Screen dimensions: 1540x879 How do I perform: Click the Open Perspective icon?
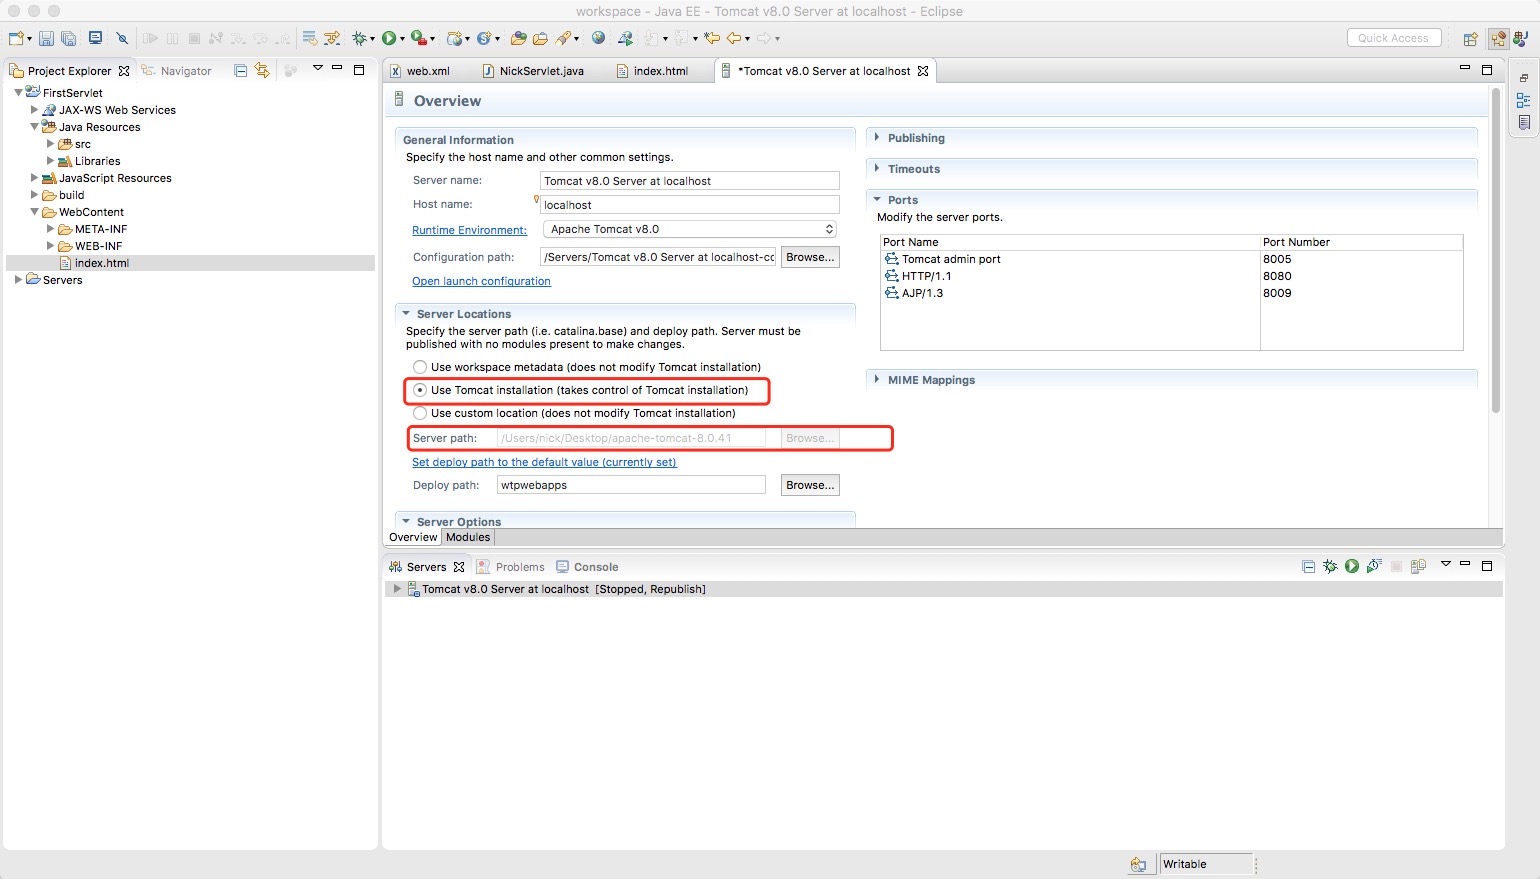pyautogui.click(x=1471, y=39)
